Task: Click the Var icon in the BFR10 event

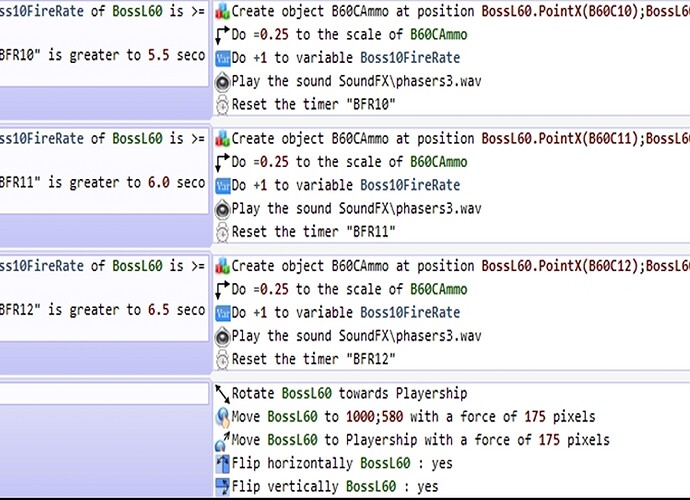Action: coord(223,58)
